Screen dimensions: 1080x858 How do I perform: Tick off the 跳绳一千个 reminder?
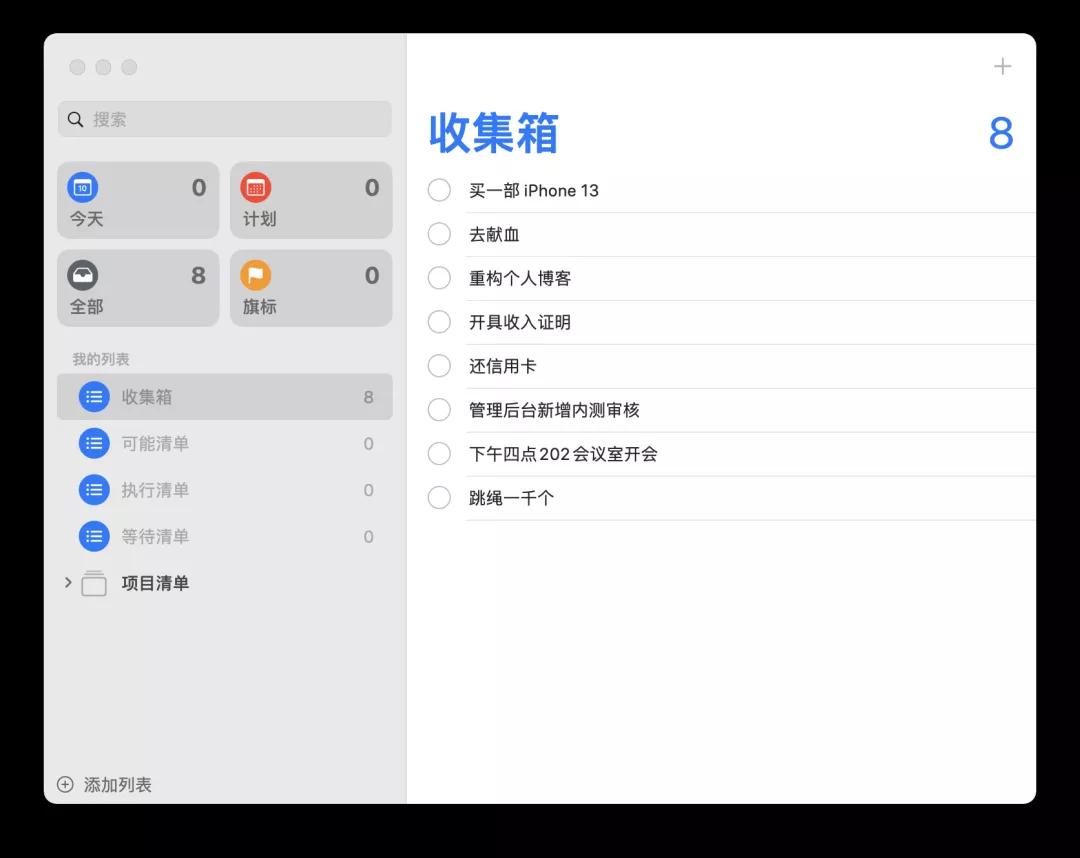click(x=439, y=497)
